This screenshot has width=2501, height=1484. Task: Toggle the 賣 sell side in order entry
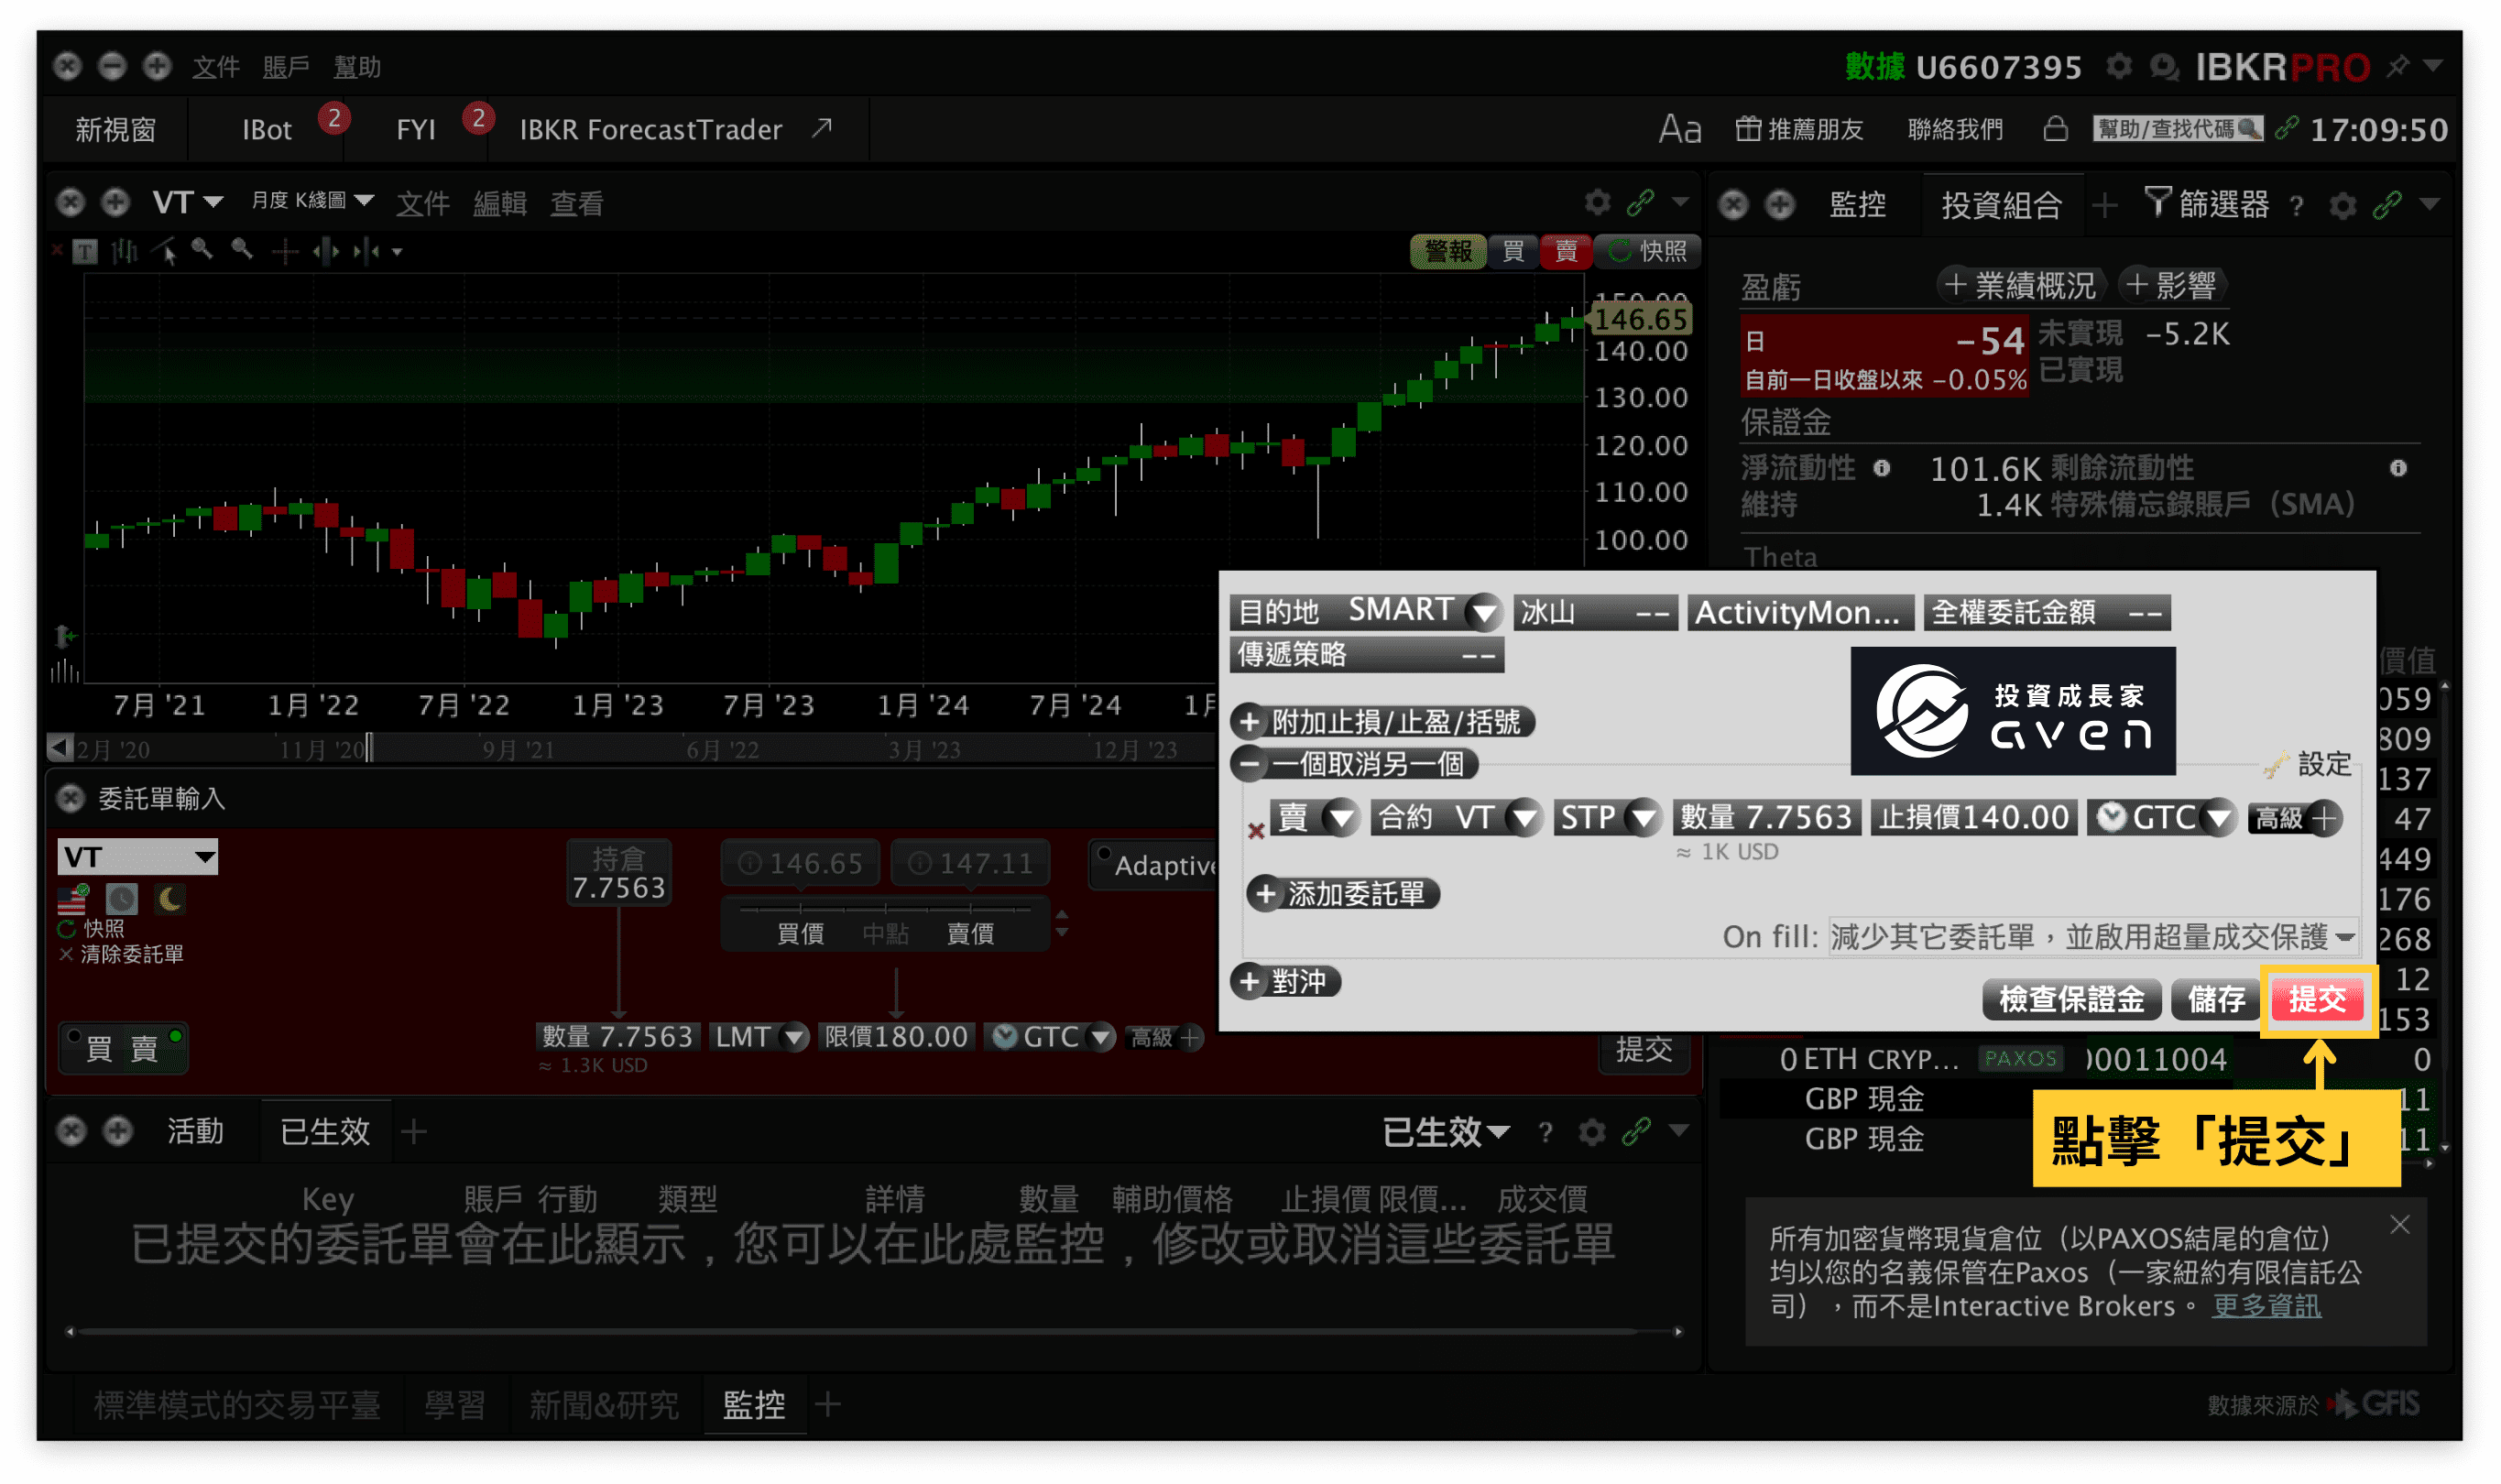145,1047
